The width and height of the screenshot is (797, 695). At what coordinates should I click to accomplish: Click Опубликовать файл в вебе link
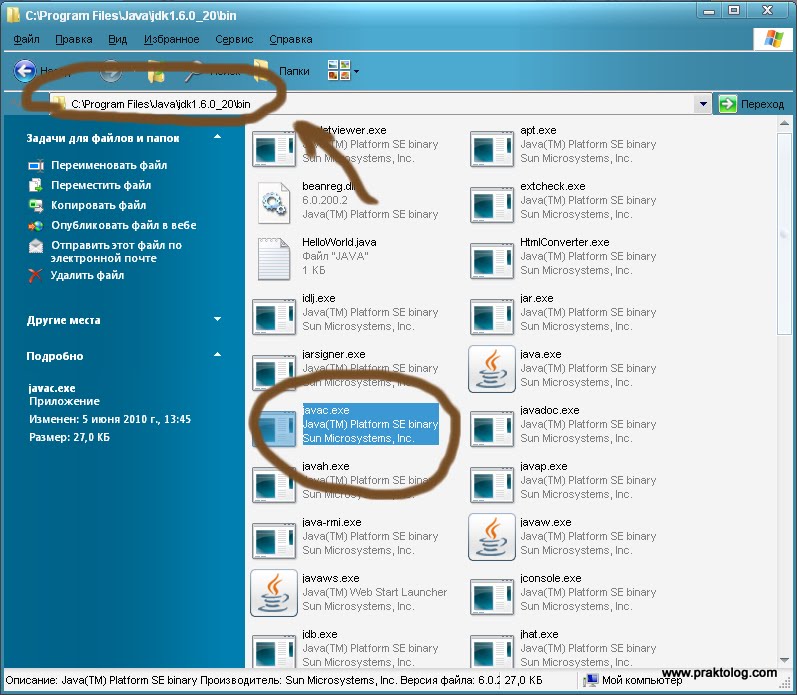tap(124, 225)
